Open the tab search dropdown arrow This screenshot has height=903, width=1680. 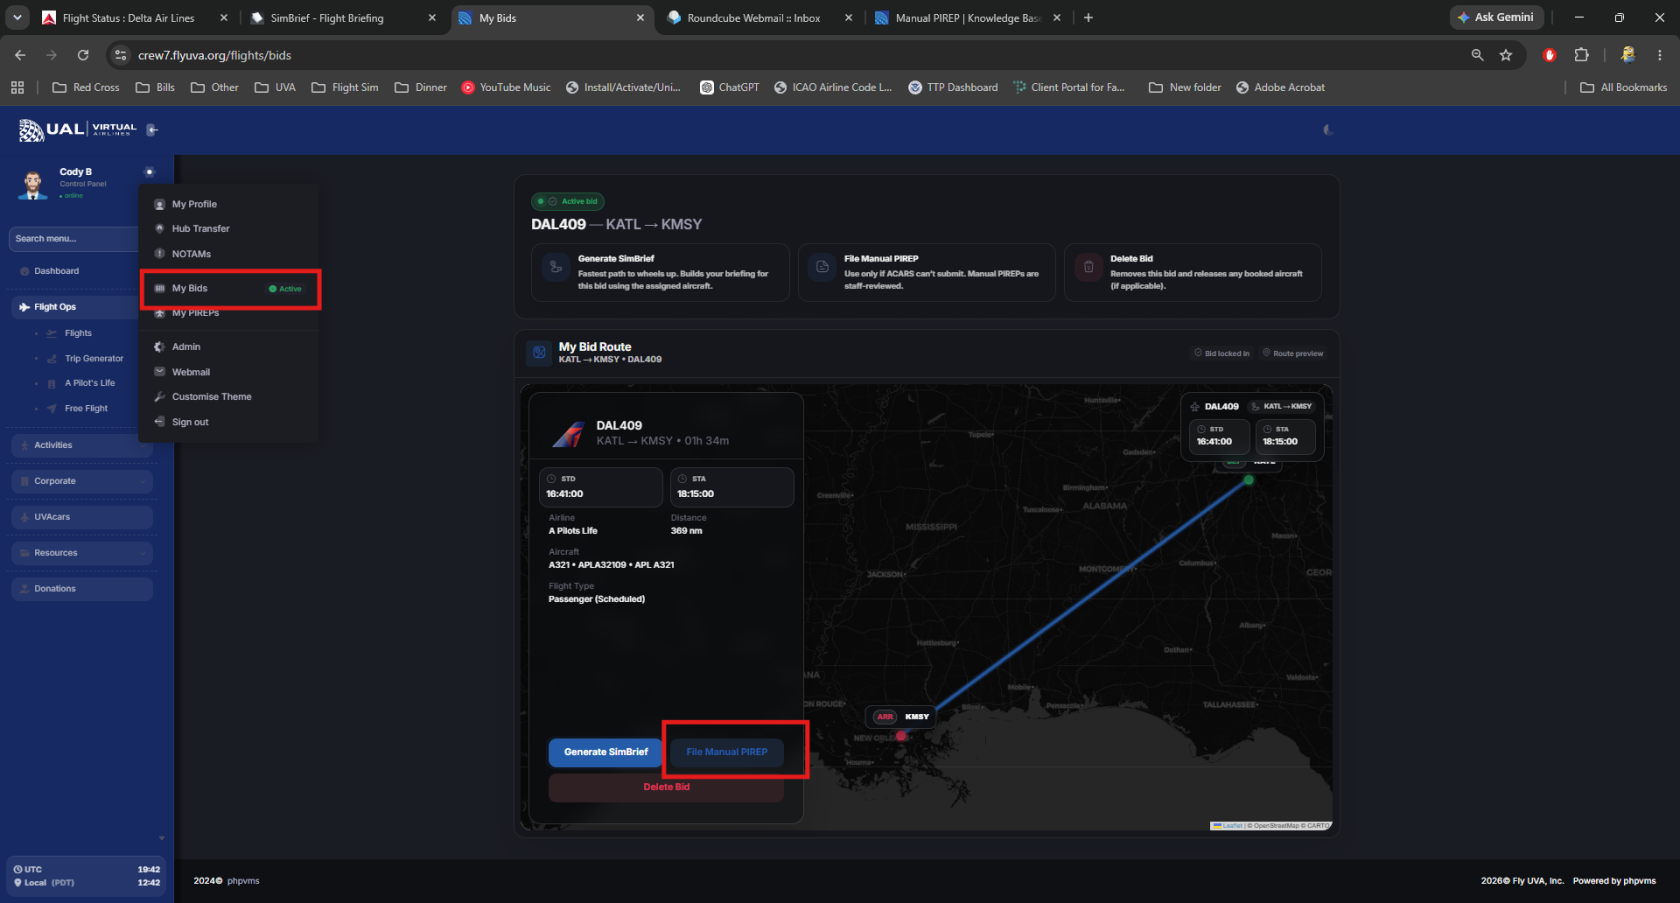17,18
